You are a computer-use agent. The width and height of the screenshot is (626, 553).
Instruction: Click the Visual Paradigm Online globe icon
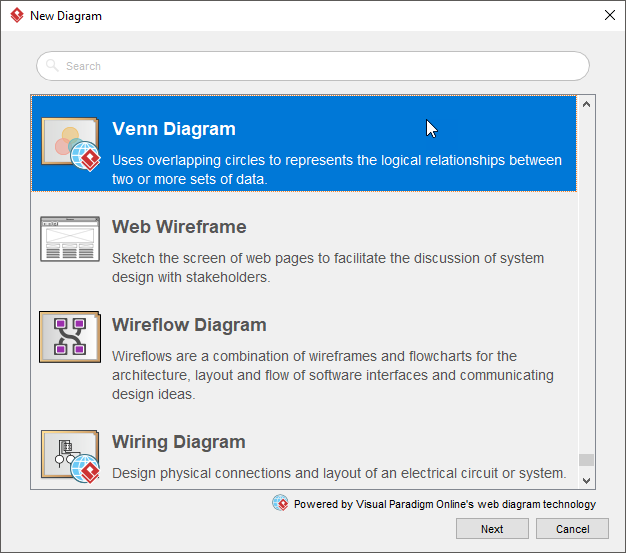[x=280, y=503]
